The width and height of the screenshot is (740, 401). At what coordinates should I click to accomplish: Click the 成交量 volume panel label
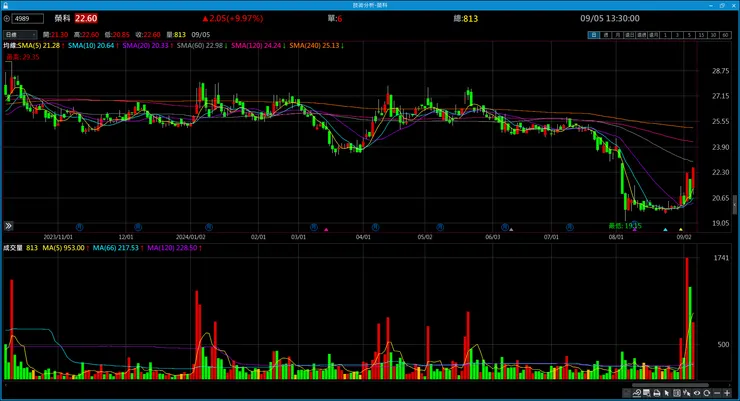click(x=13, y=248)
